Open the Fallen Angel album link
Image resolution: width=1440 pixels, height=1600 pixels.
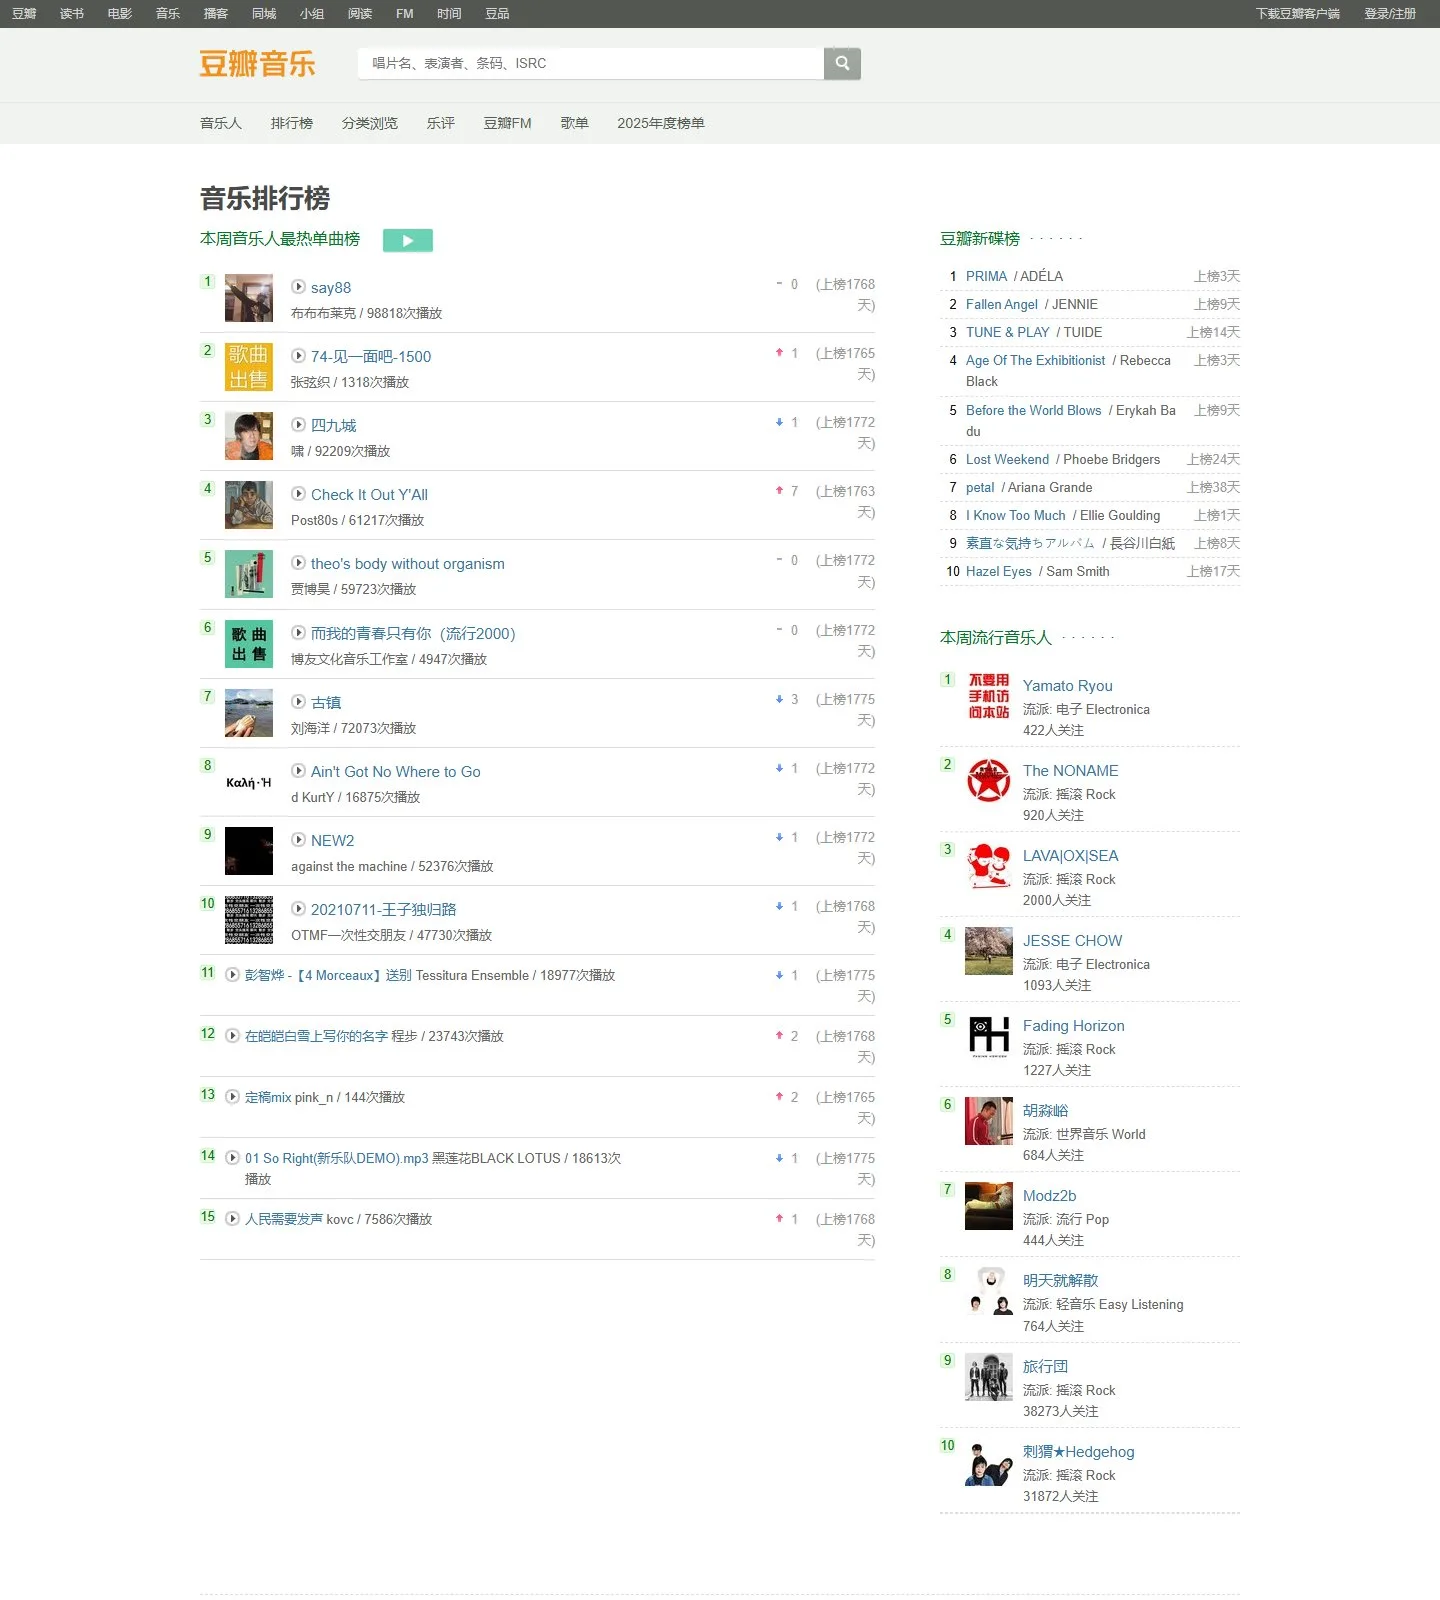(1002, 304)
